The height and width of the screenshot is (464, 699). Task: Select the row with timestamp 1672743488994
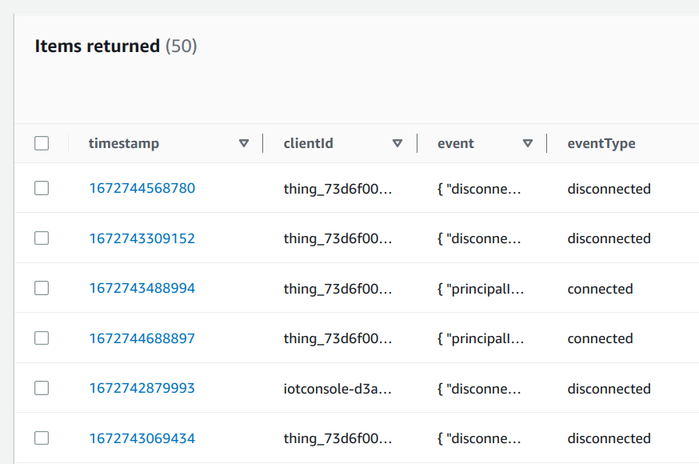[42, 288]
